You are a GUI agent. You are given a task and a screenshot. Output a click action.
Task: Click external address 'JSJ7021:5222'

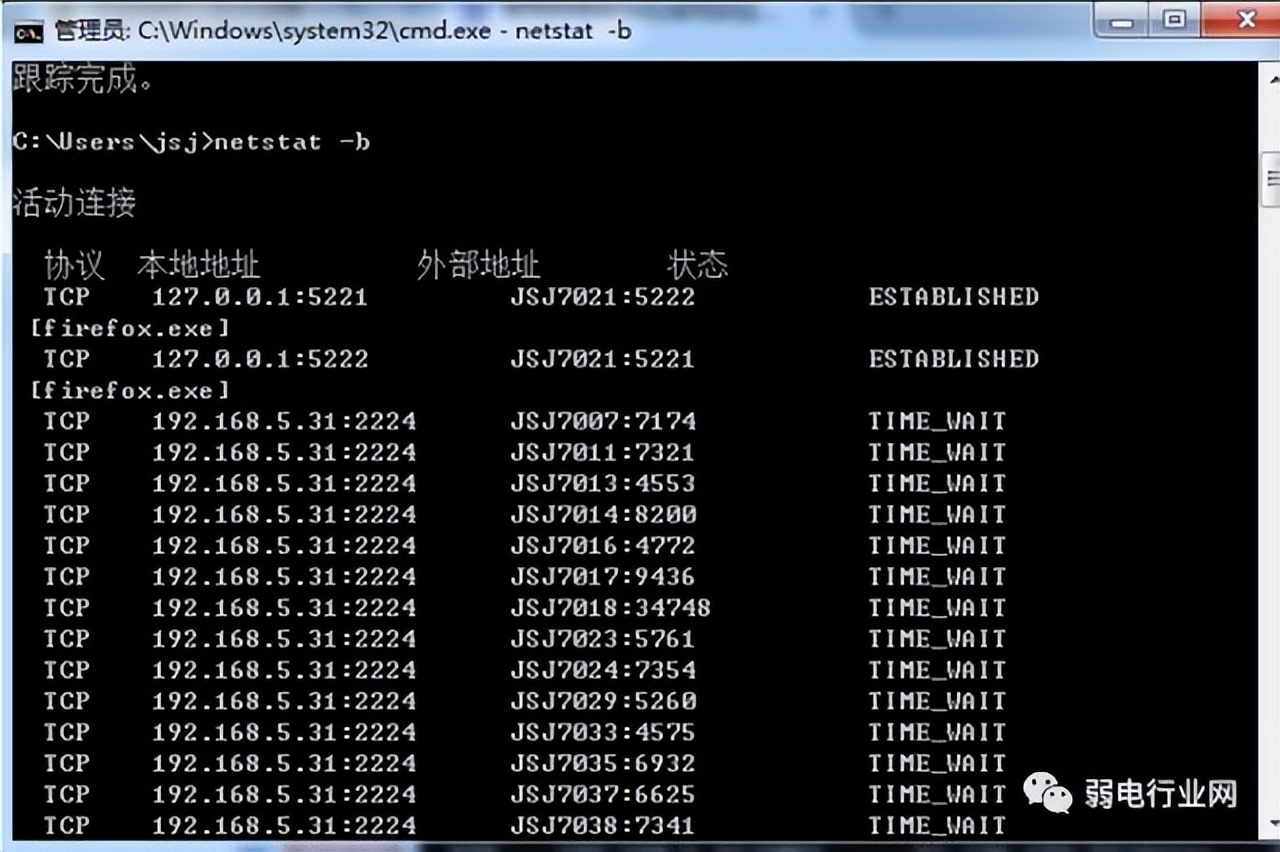click(602, 297)
